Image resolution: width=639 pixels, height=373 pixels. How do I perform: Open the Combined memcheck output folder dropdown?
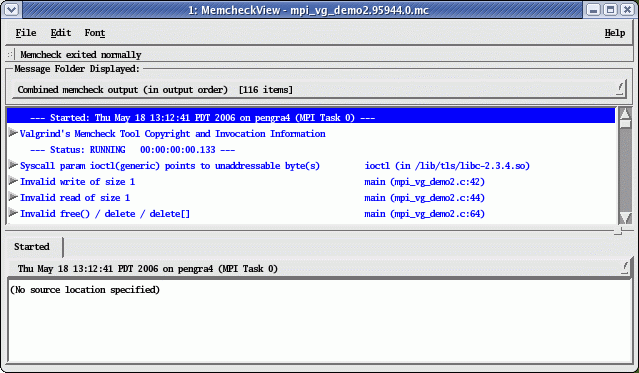point(318,89)
